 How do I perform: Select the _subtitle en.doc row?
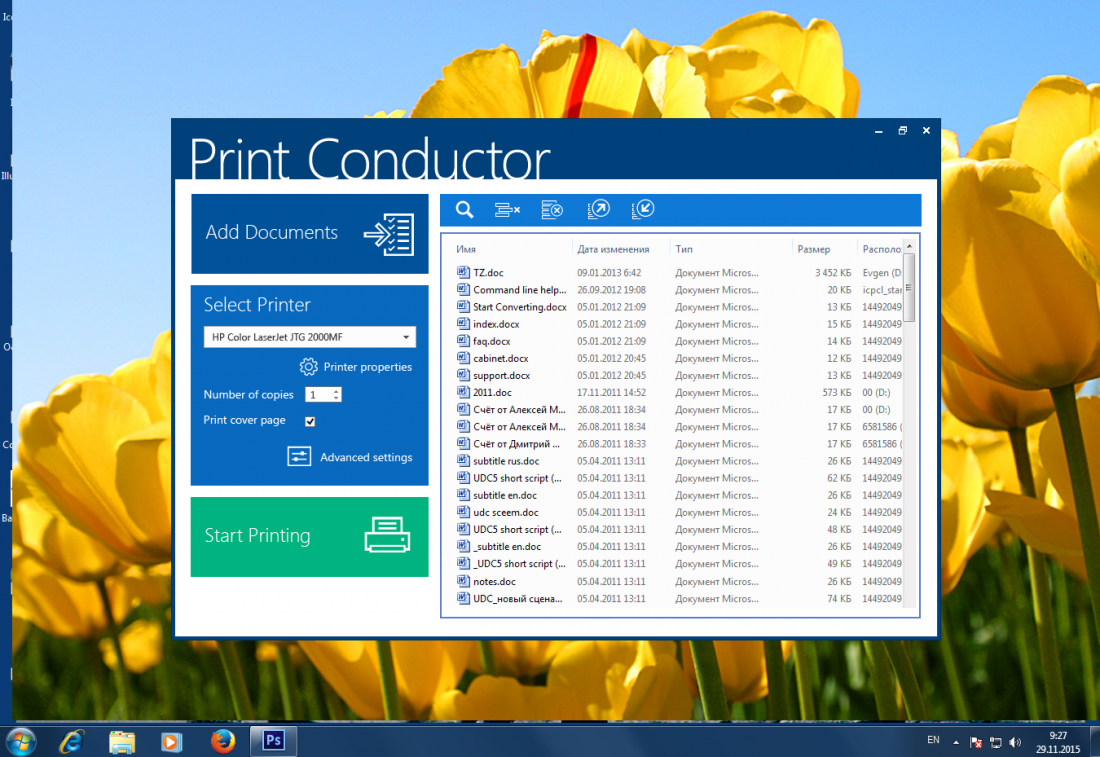[678, 547]
